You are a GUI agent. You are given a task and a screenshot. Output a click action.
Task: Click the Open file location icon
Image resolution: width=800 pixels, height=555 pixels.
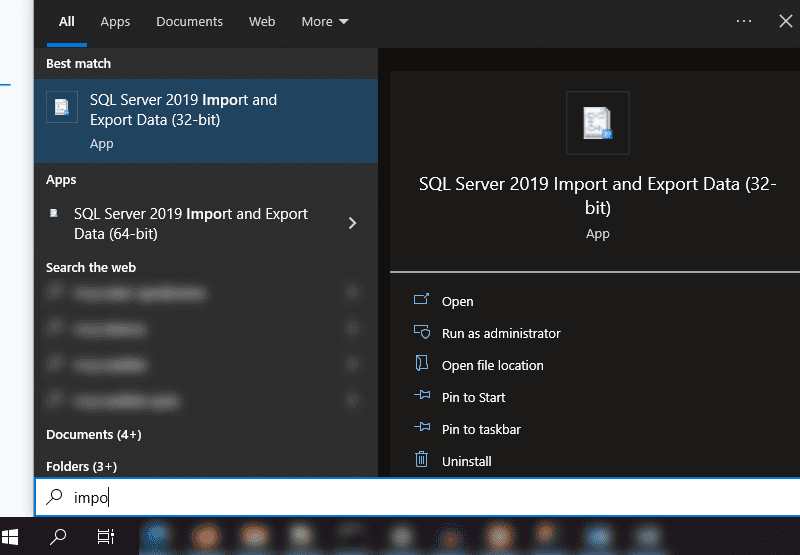(x=422, y=363)
